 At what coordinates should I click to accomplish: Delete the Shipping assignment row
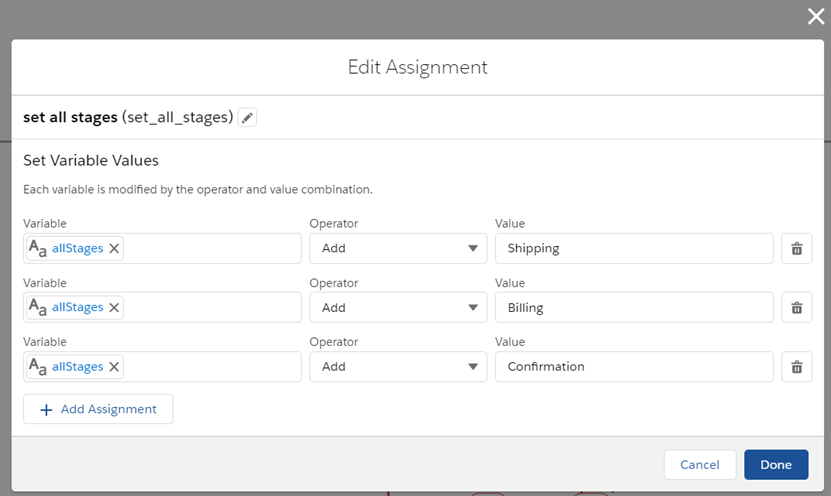click(797, 249)
